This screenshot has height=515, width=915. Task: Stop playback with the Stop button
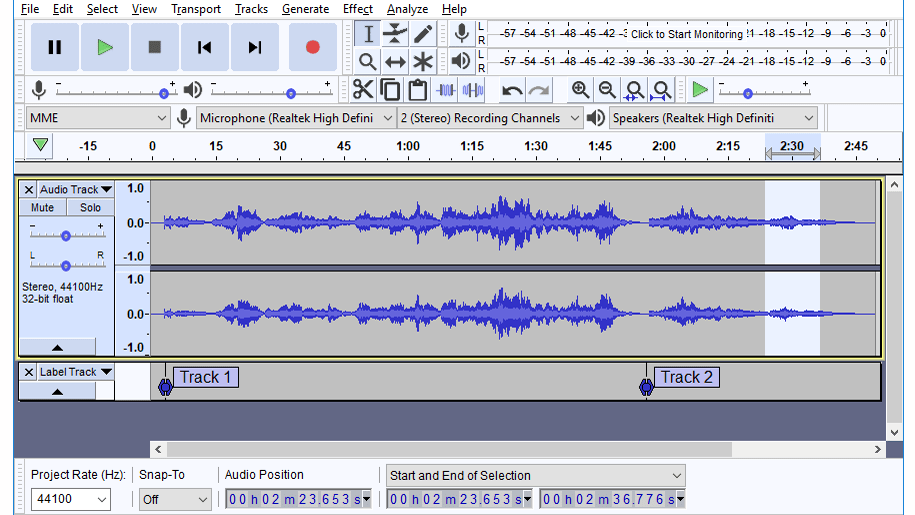tap(155, 47)
